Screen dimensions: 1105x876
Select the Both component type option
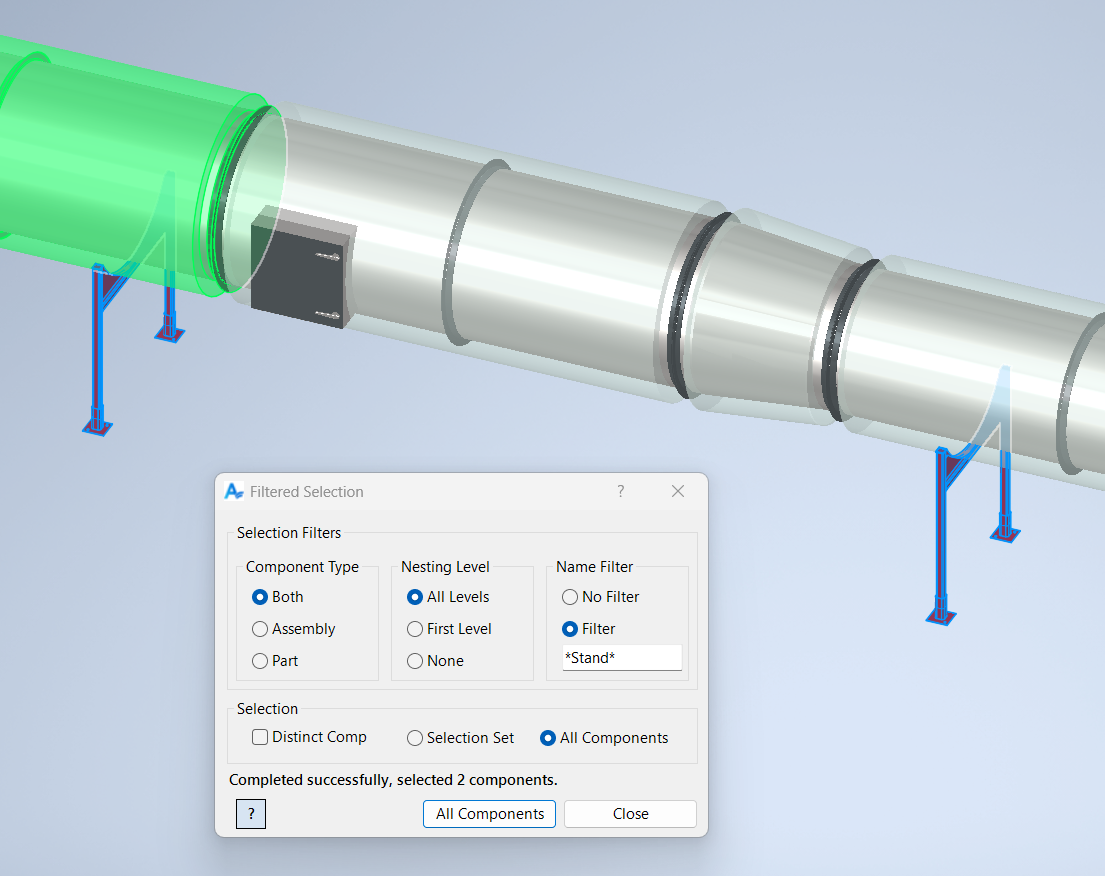coord(260,597)
